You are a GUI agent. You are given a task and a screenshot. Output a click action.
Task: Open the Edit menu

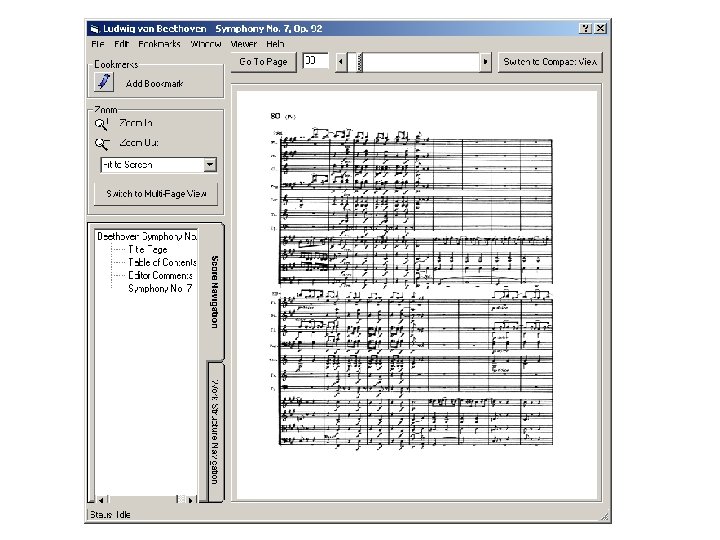click(x=121, y=44)
